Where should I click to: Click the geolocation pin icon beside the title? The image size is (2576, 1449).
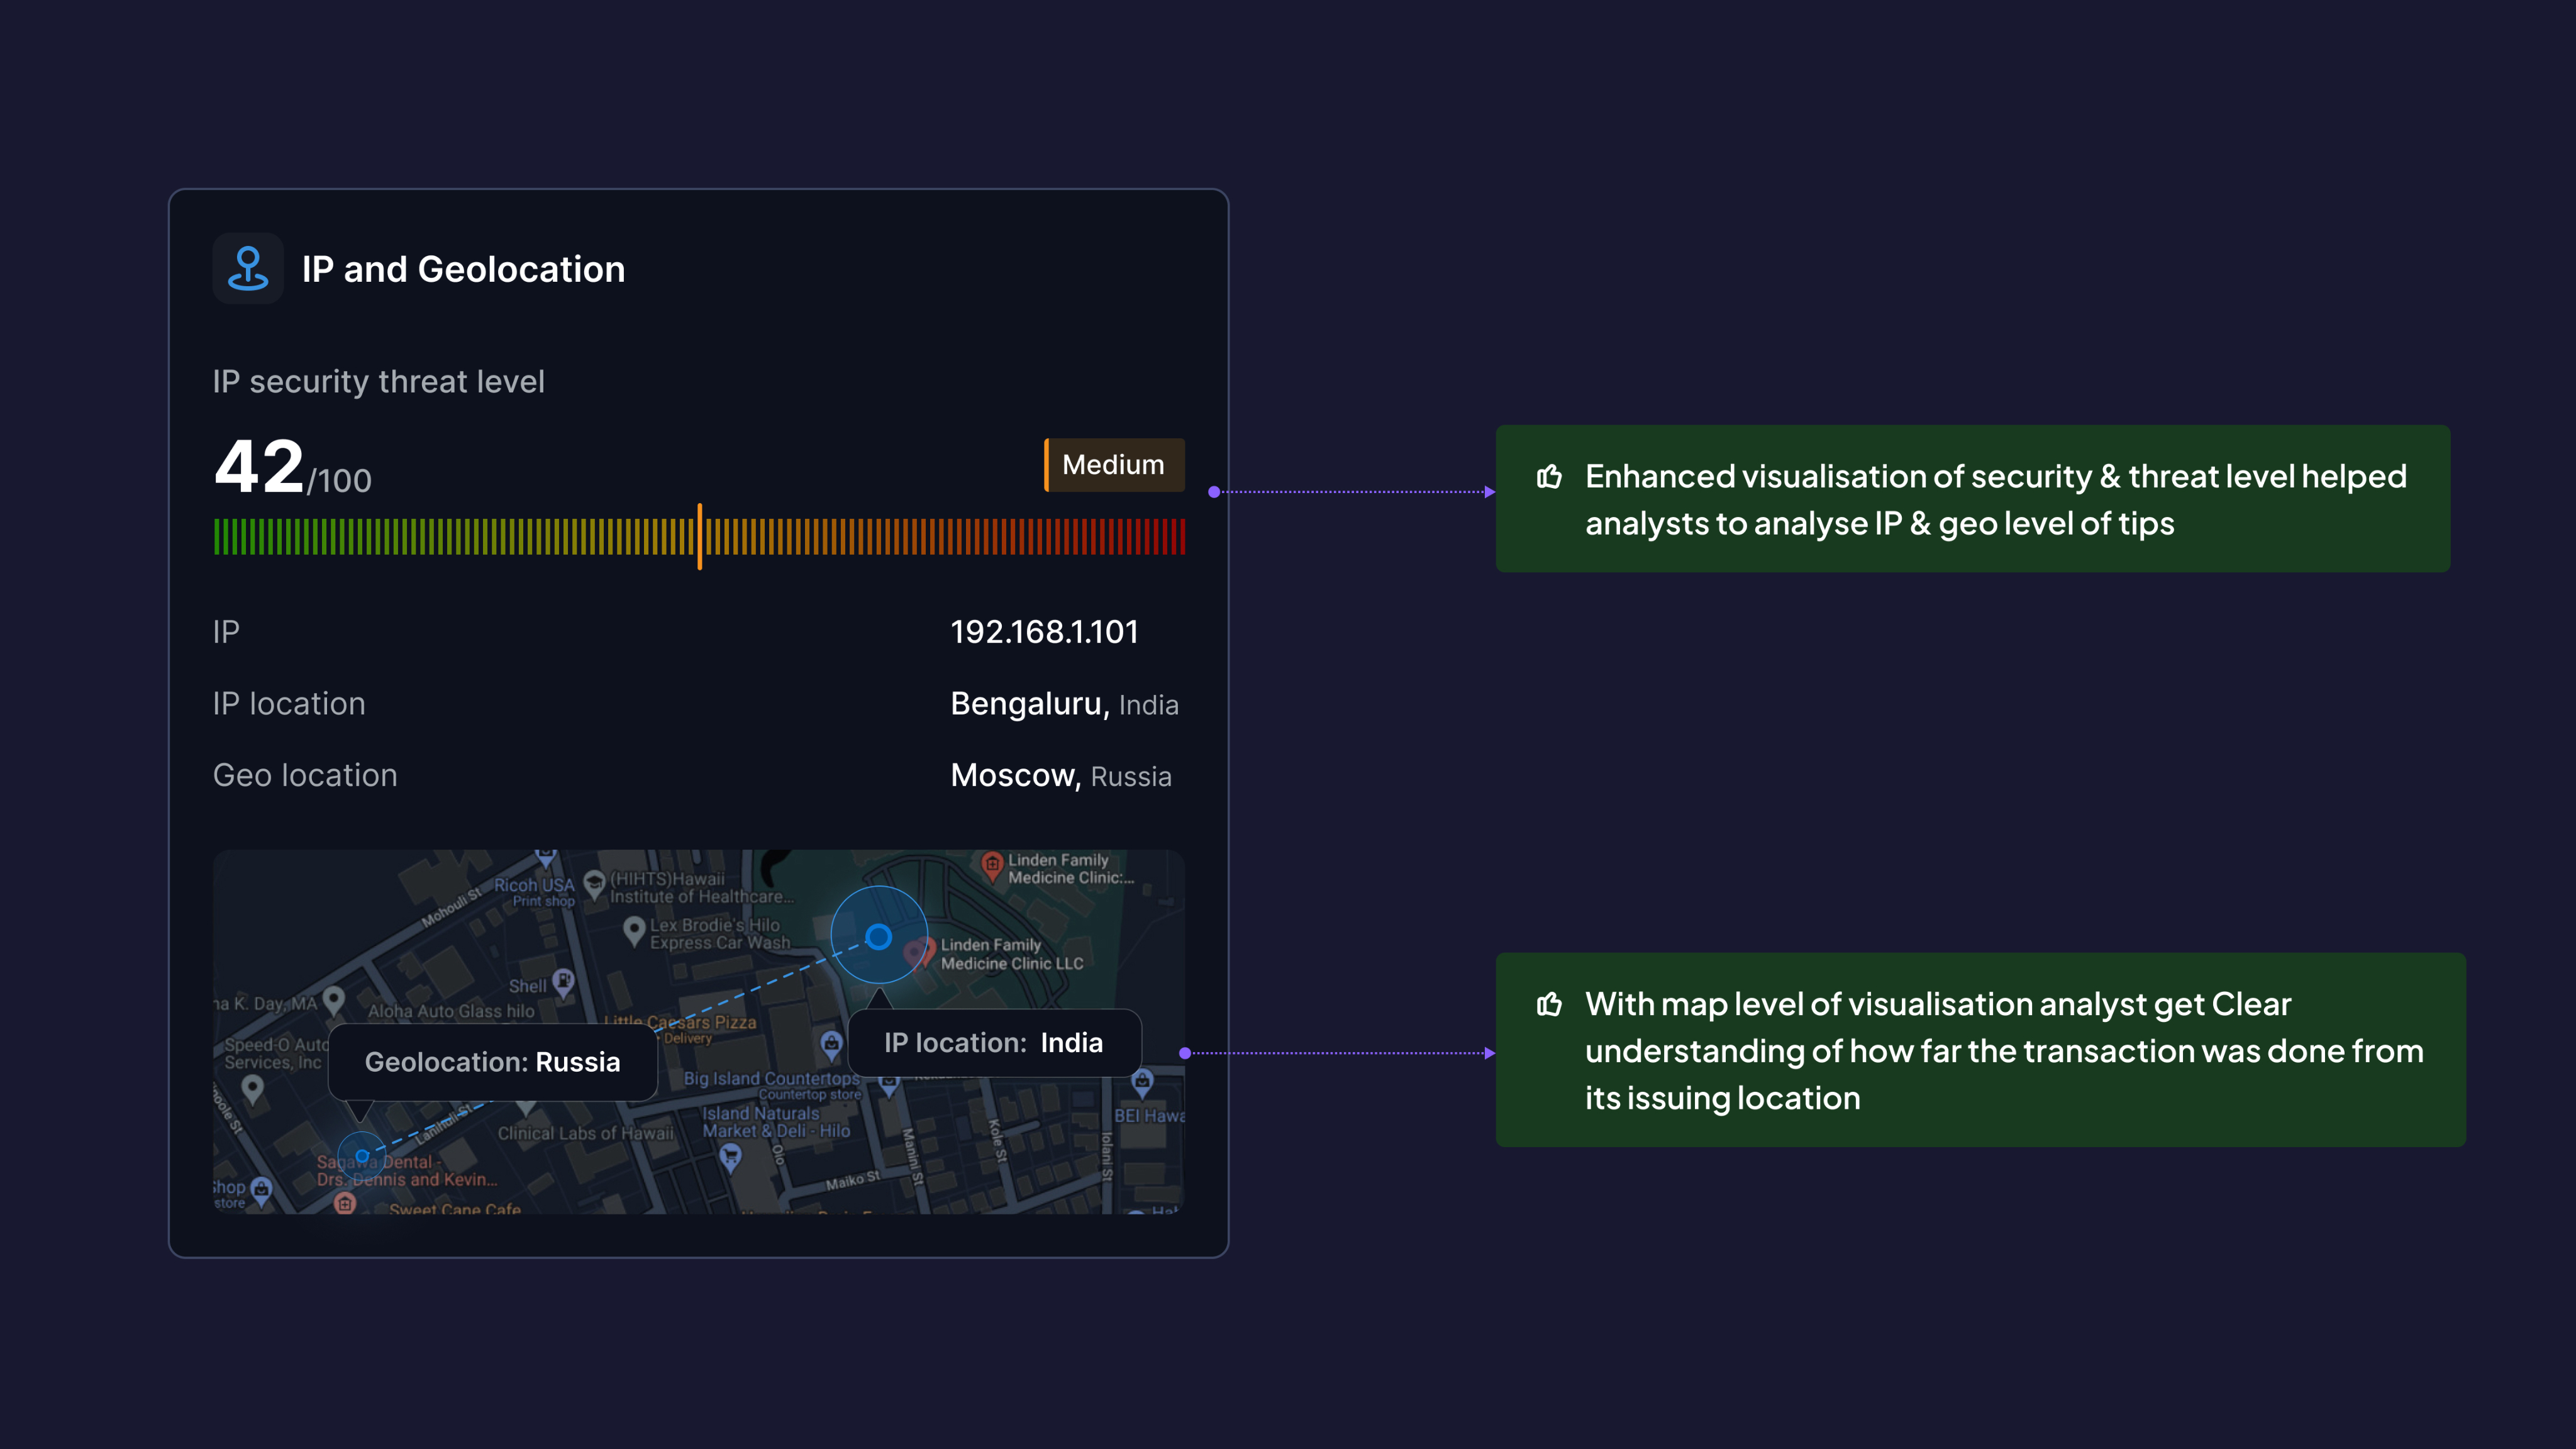point(248,268)
